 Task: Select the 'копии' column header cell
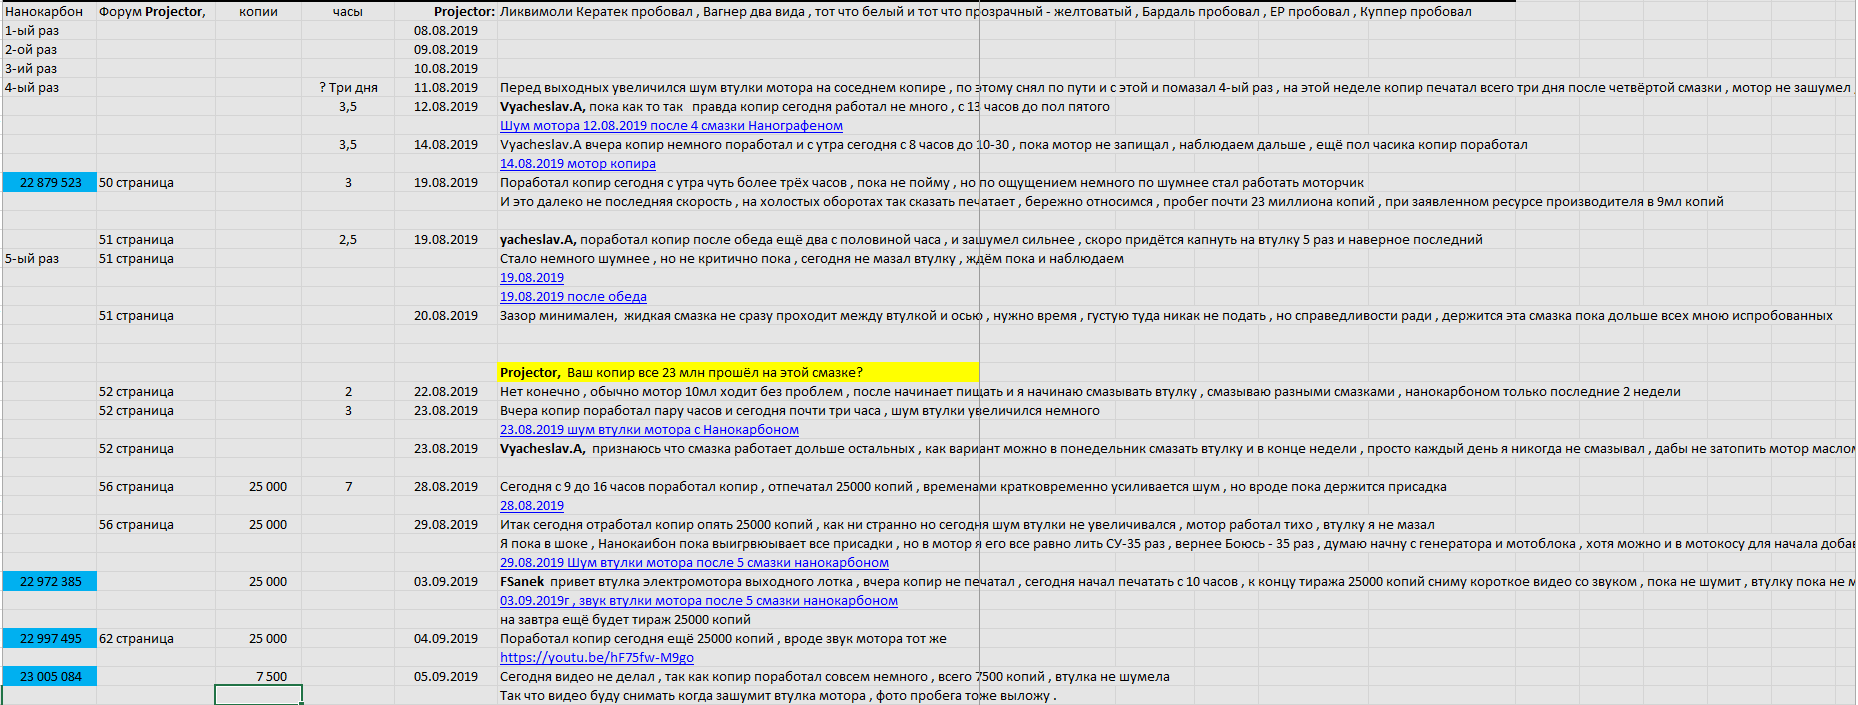tap(258, 12)
